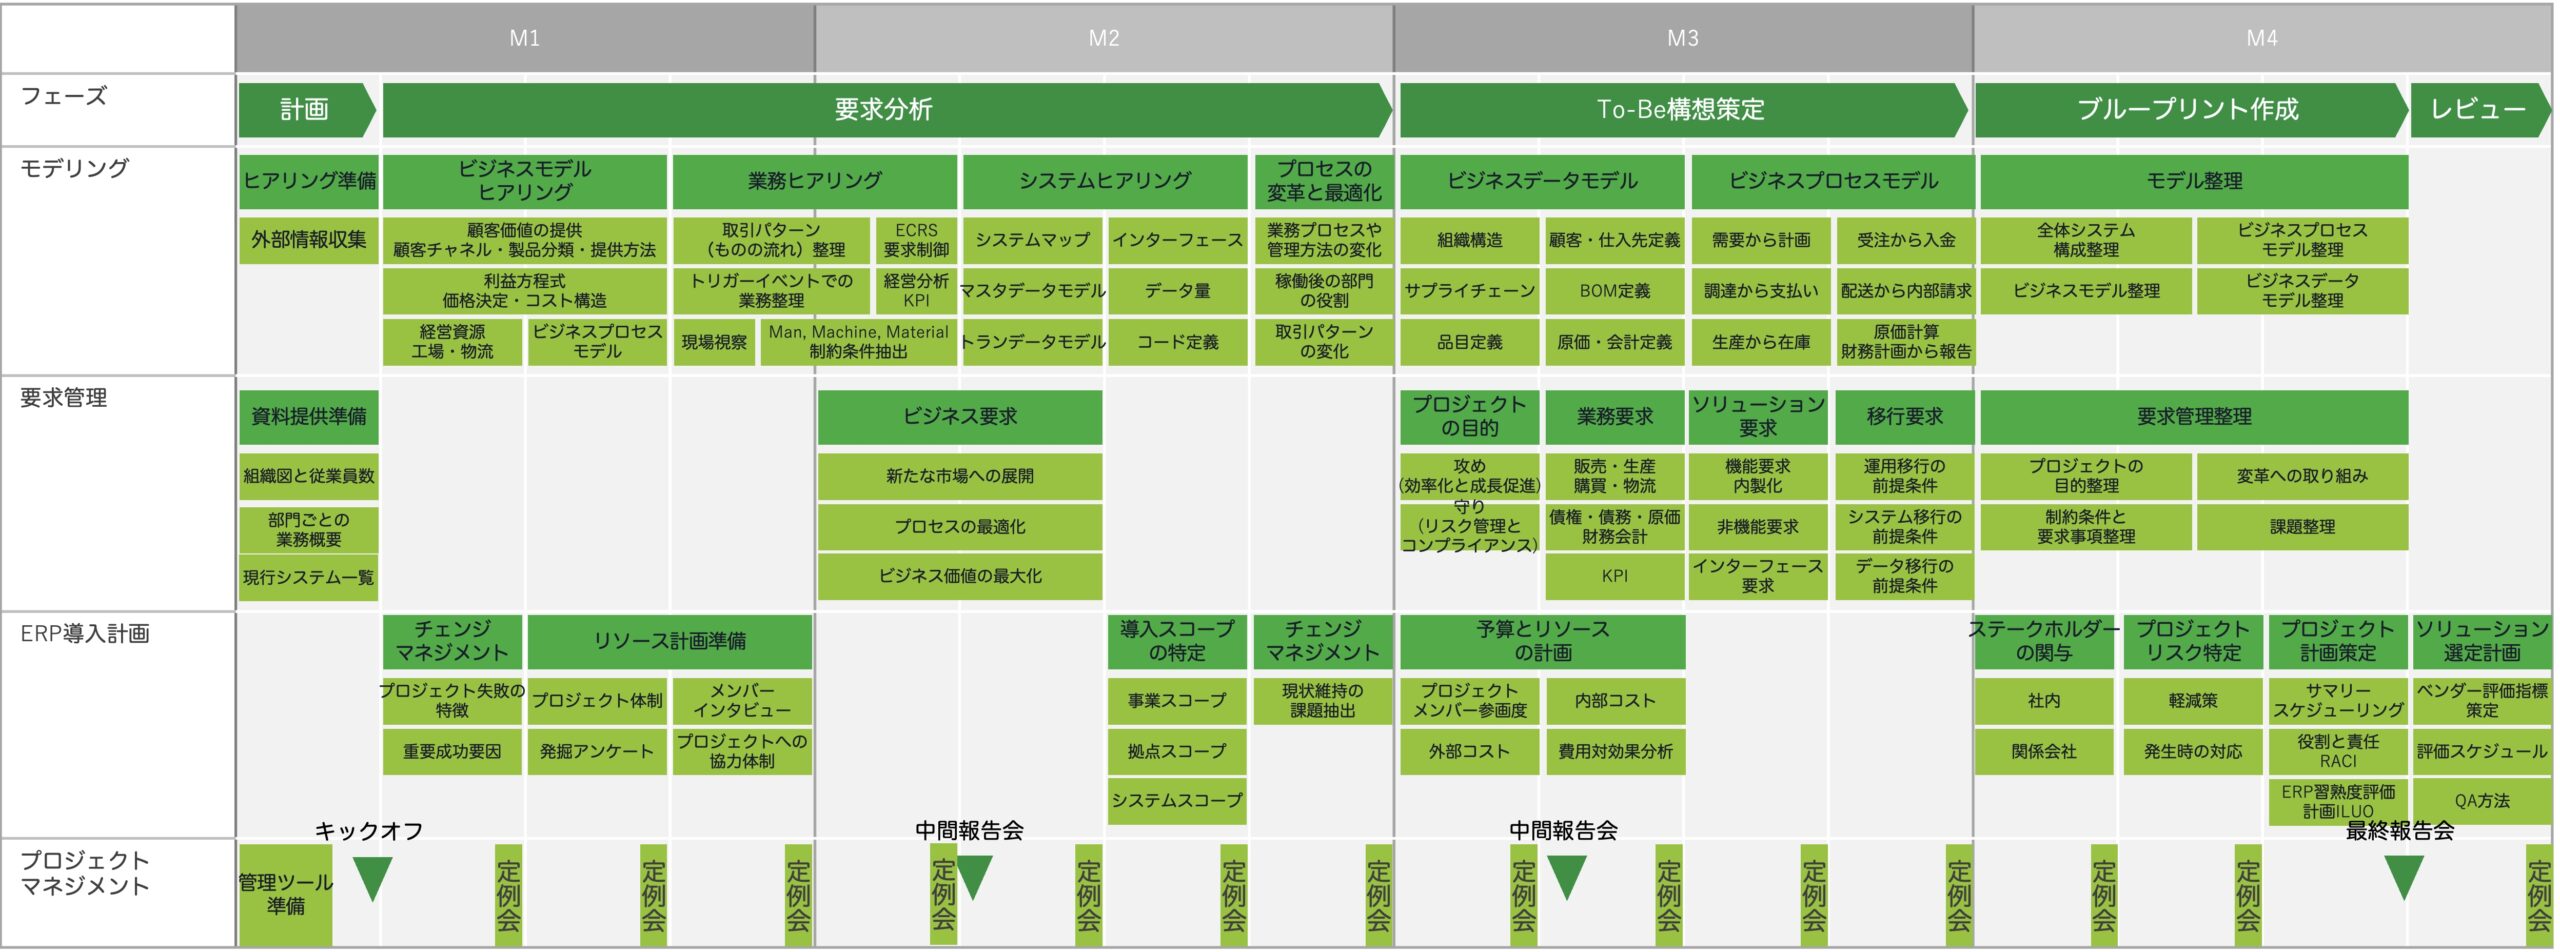Click the マスタデータモデル cell
Screen dimensions: 2560x952
1033,291
